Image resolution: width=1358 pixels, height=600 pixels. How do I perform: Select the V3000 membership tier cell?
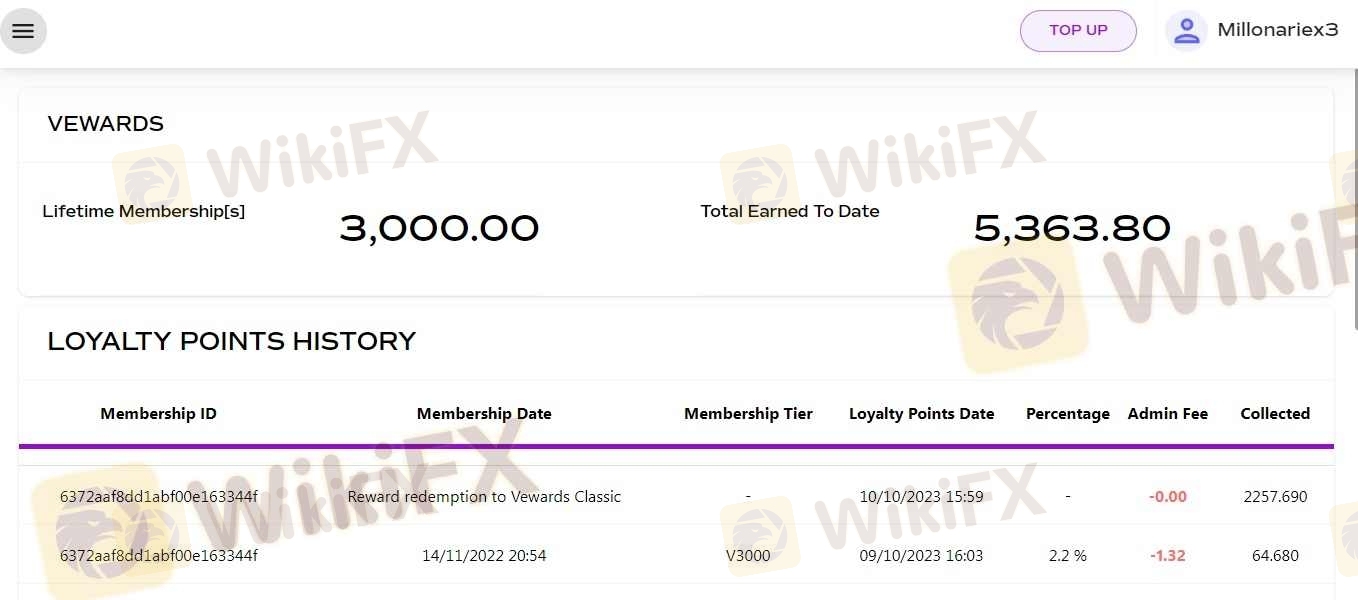click(748, 556)
